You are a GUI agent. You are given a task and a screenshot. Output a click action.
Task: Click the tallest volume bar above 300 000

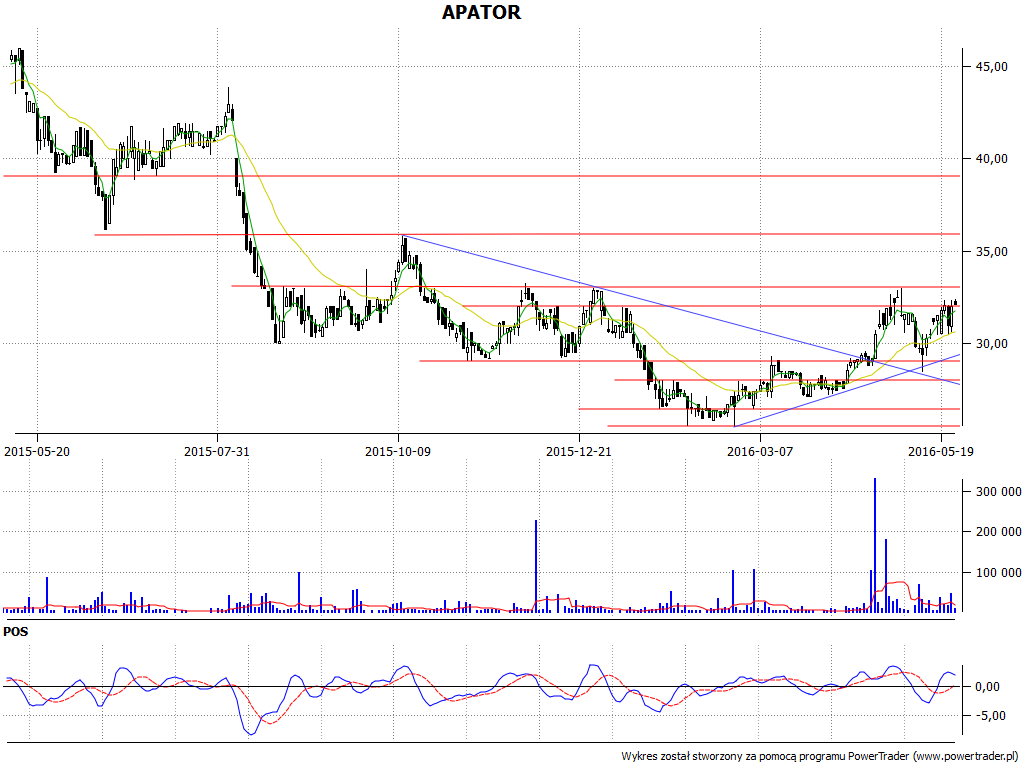[874, 545]
